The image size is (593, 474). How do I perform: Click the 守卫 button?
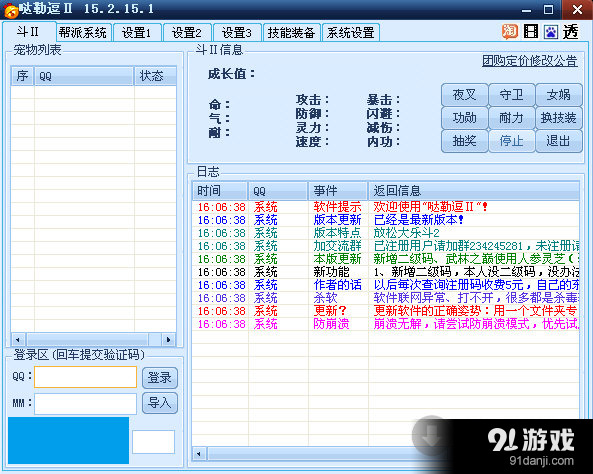pyautogui.click(x=511, y=95)
